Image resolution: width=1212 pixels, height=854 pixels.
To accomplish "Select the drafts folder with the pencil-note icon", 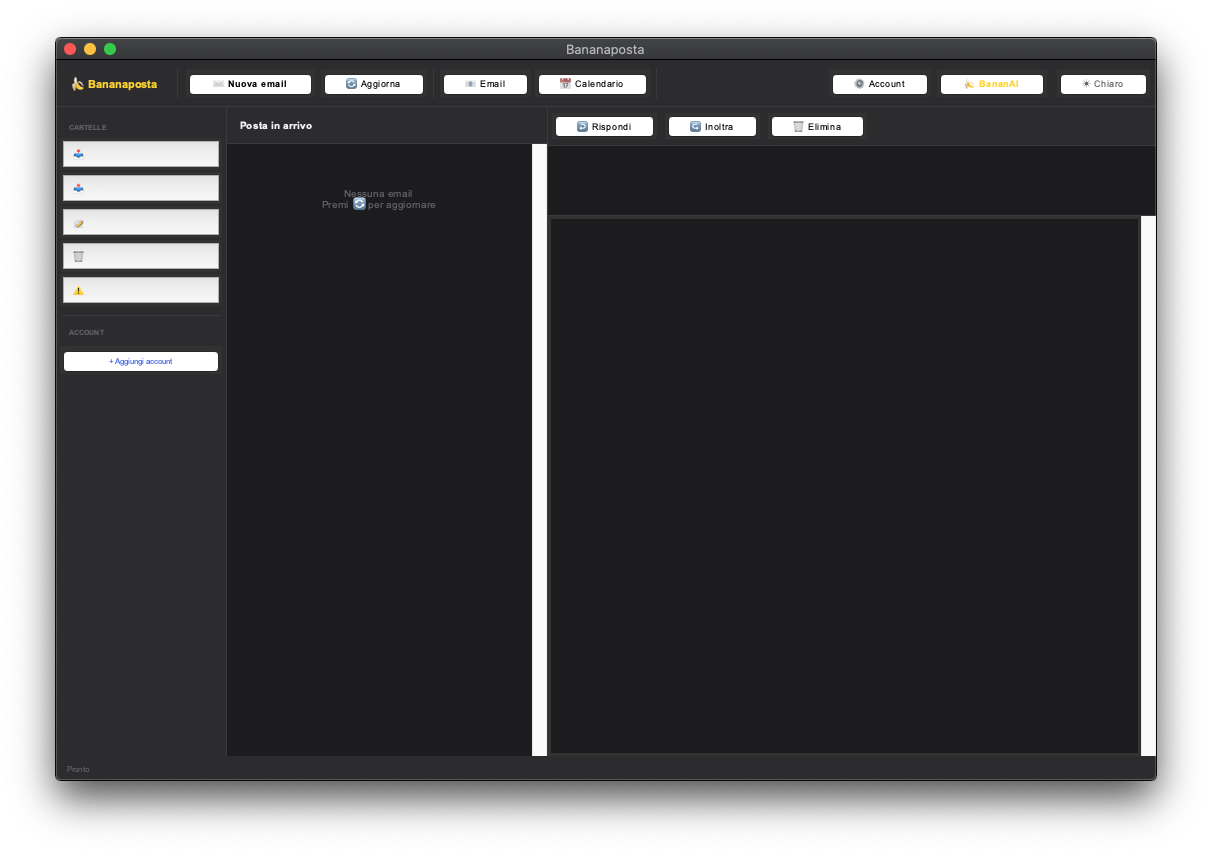I will click(141, 222).
